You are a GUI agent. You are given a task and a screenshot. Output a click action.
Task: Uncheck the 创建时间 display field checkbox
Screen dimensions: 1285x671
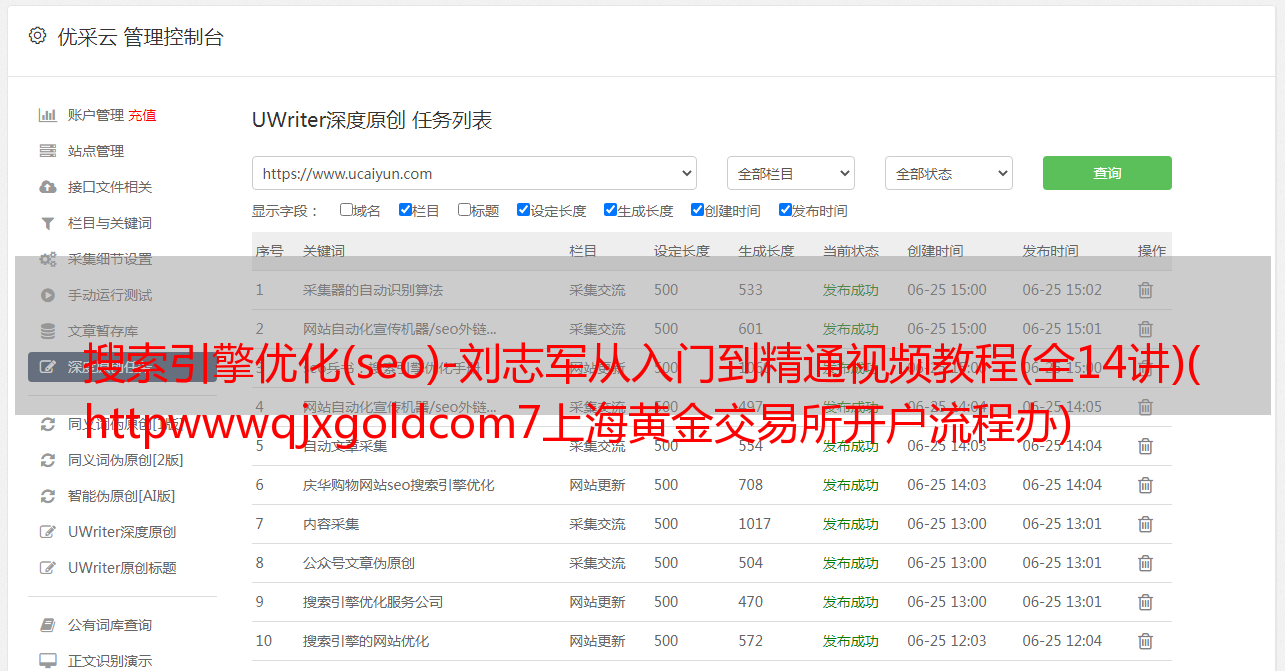point(697,210)
